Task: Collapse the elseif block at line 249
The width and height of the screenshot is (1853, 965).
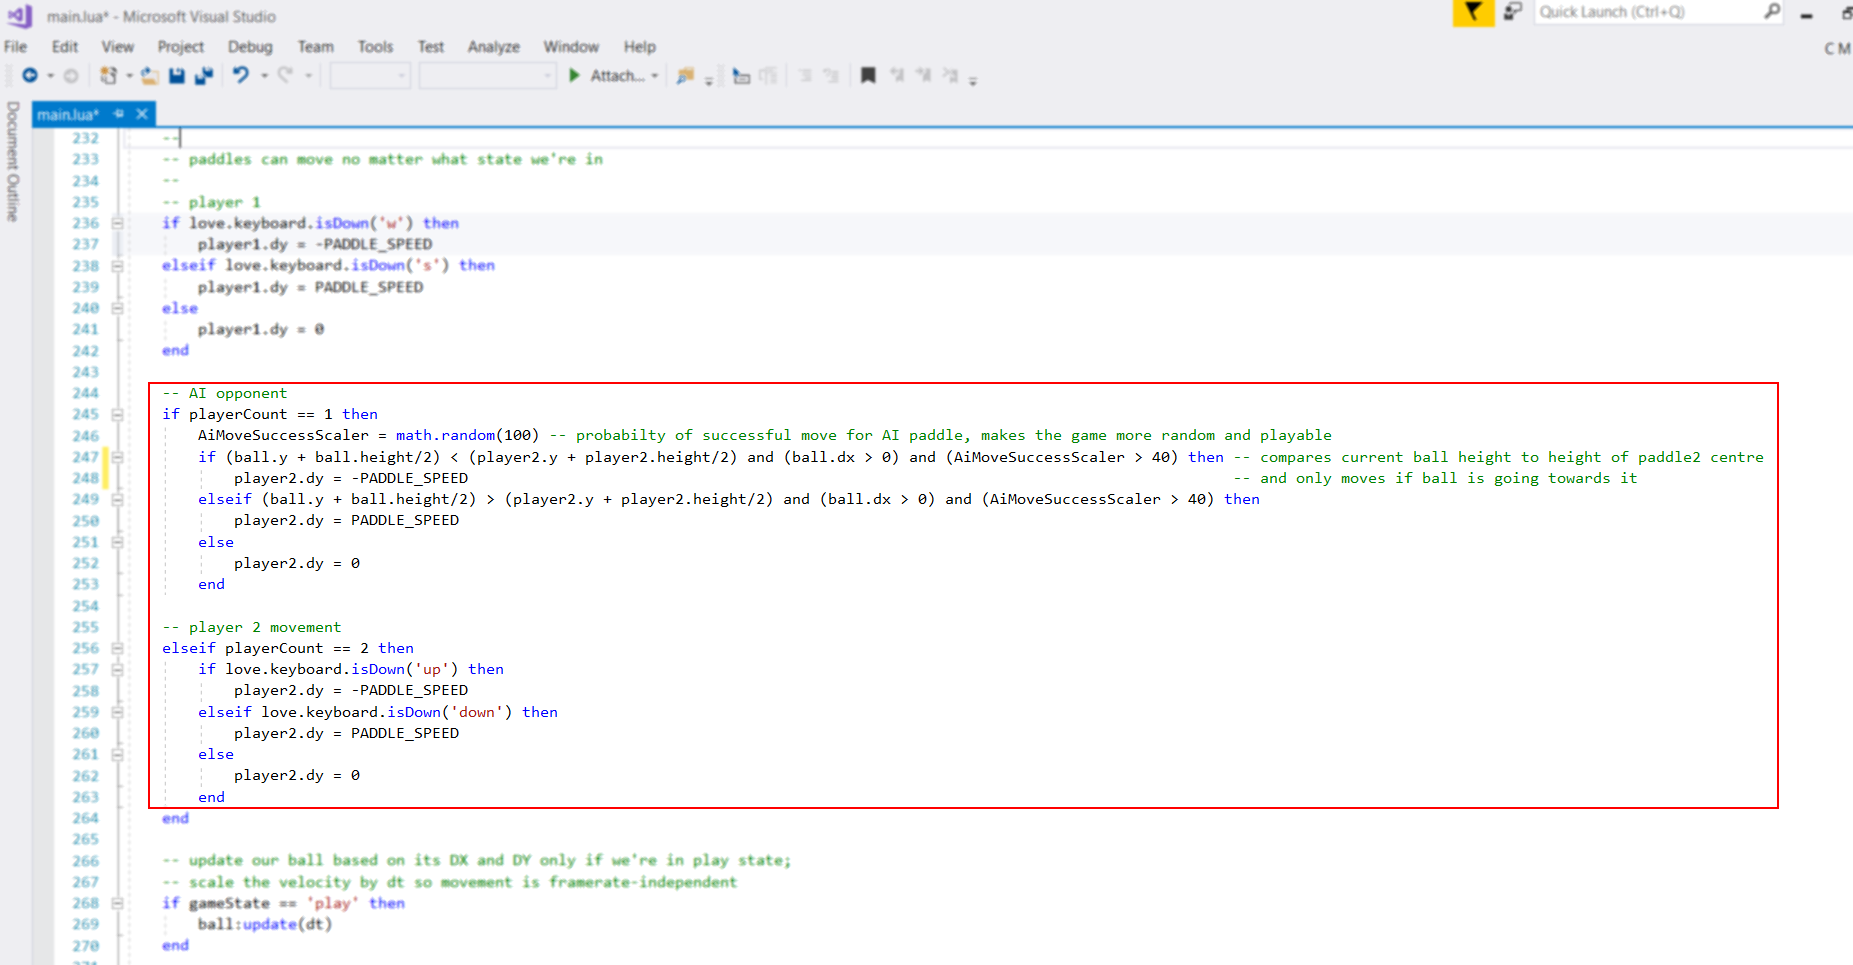Action: (x=117, y=499)
